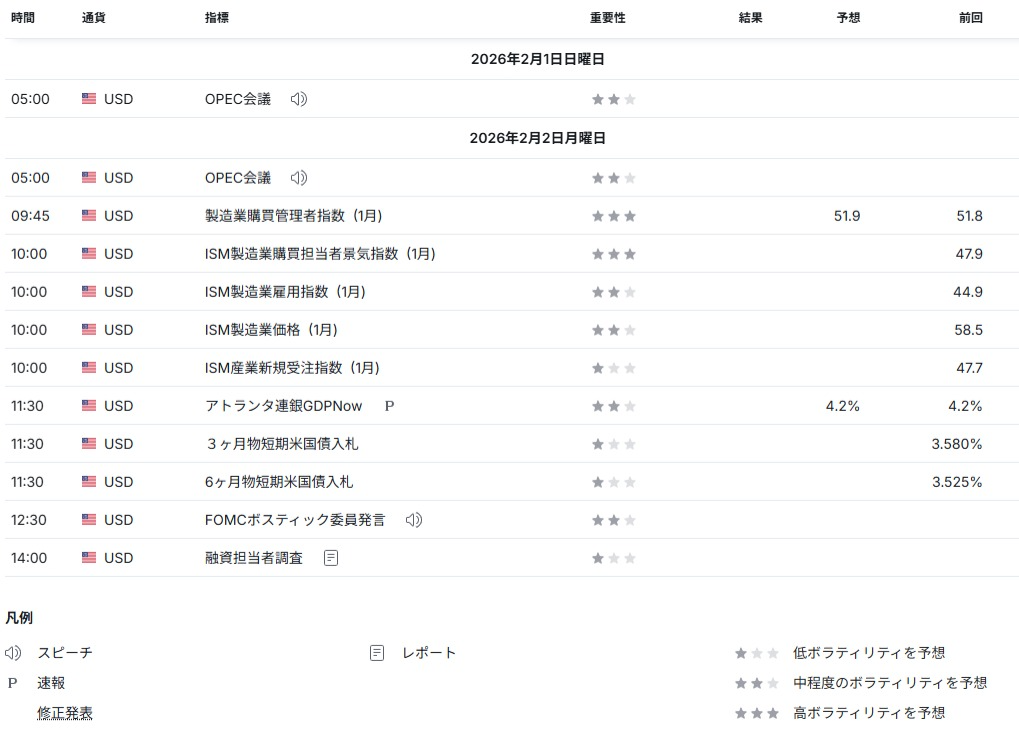1019x743 pixels.
Task: Click the 時間 column header
Action: pyautogui.click(x=23, y=18)
